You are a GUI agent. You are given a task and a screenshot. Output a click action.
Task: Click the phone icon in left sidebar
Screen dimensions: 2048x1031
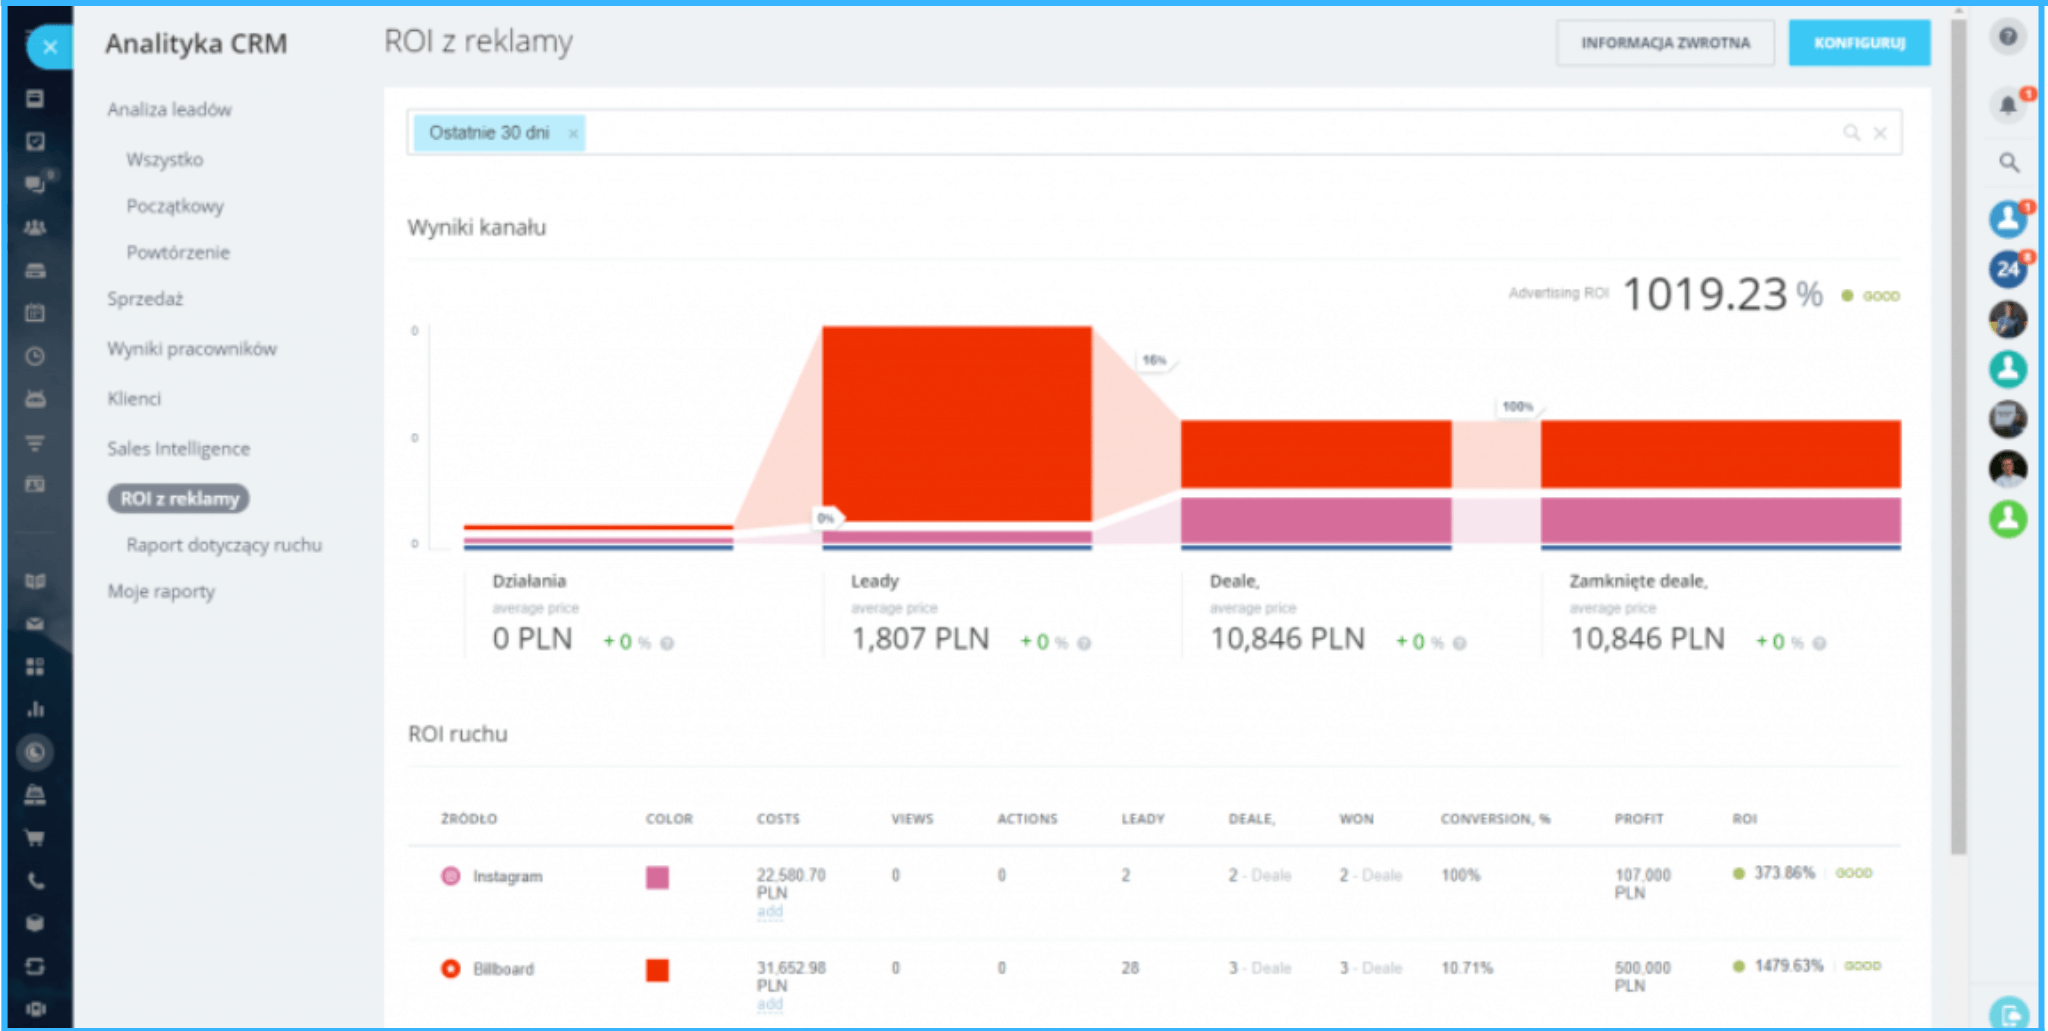[x=35, y=881]
